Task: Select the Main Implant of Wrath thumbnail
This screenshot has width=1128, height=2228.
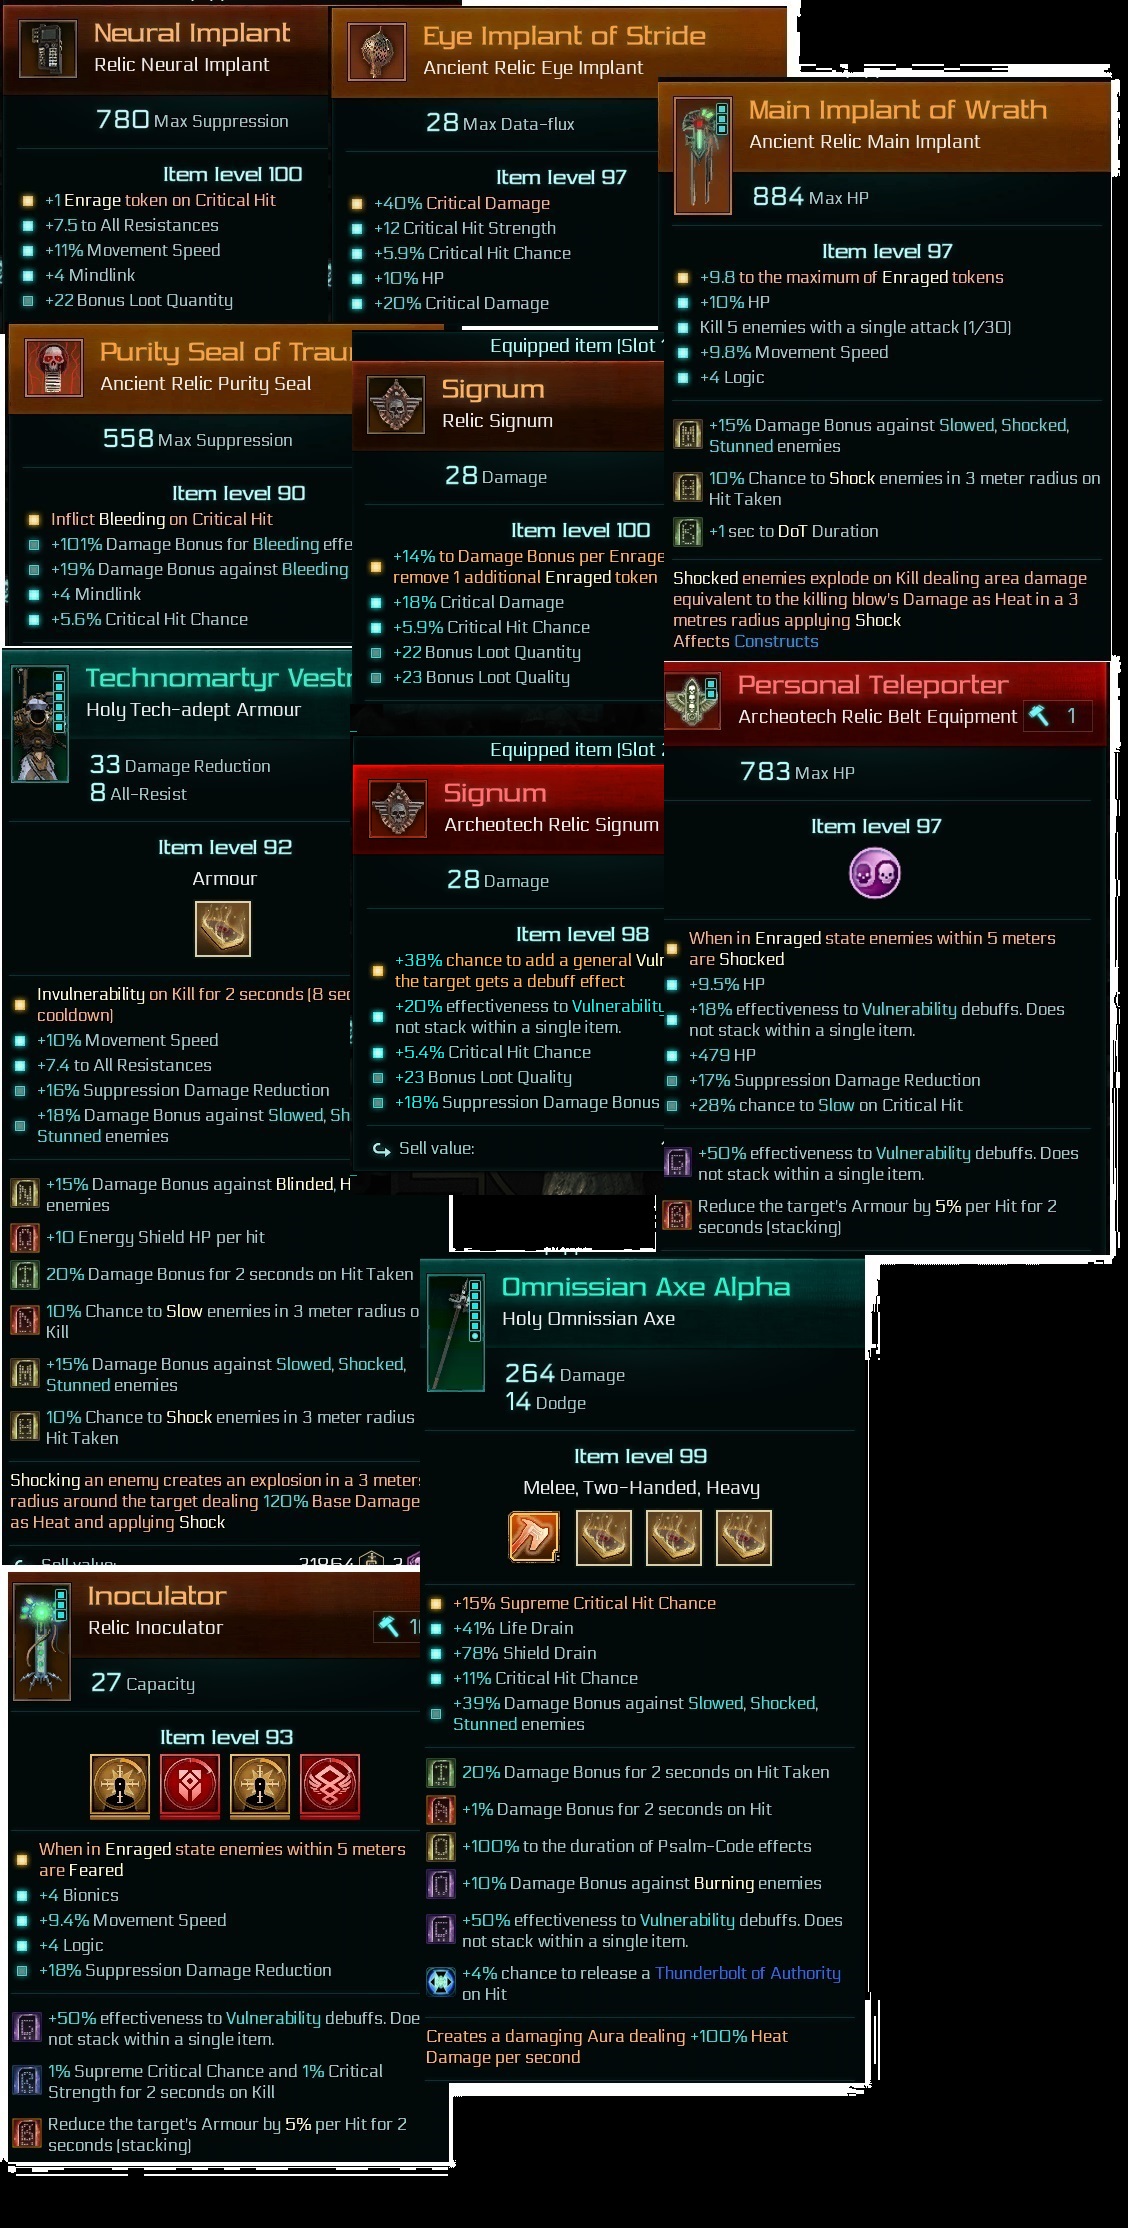Action: pyautogui.click(x=703, y=155)
